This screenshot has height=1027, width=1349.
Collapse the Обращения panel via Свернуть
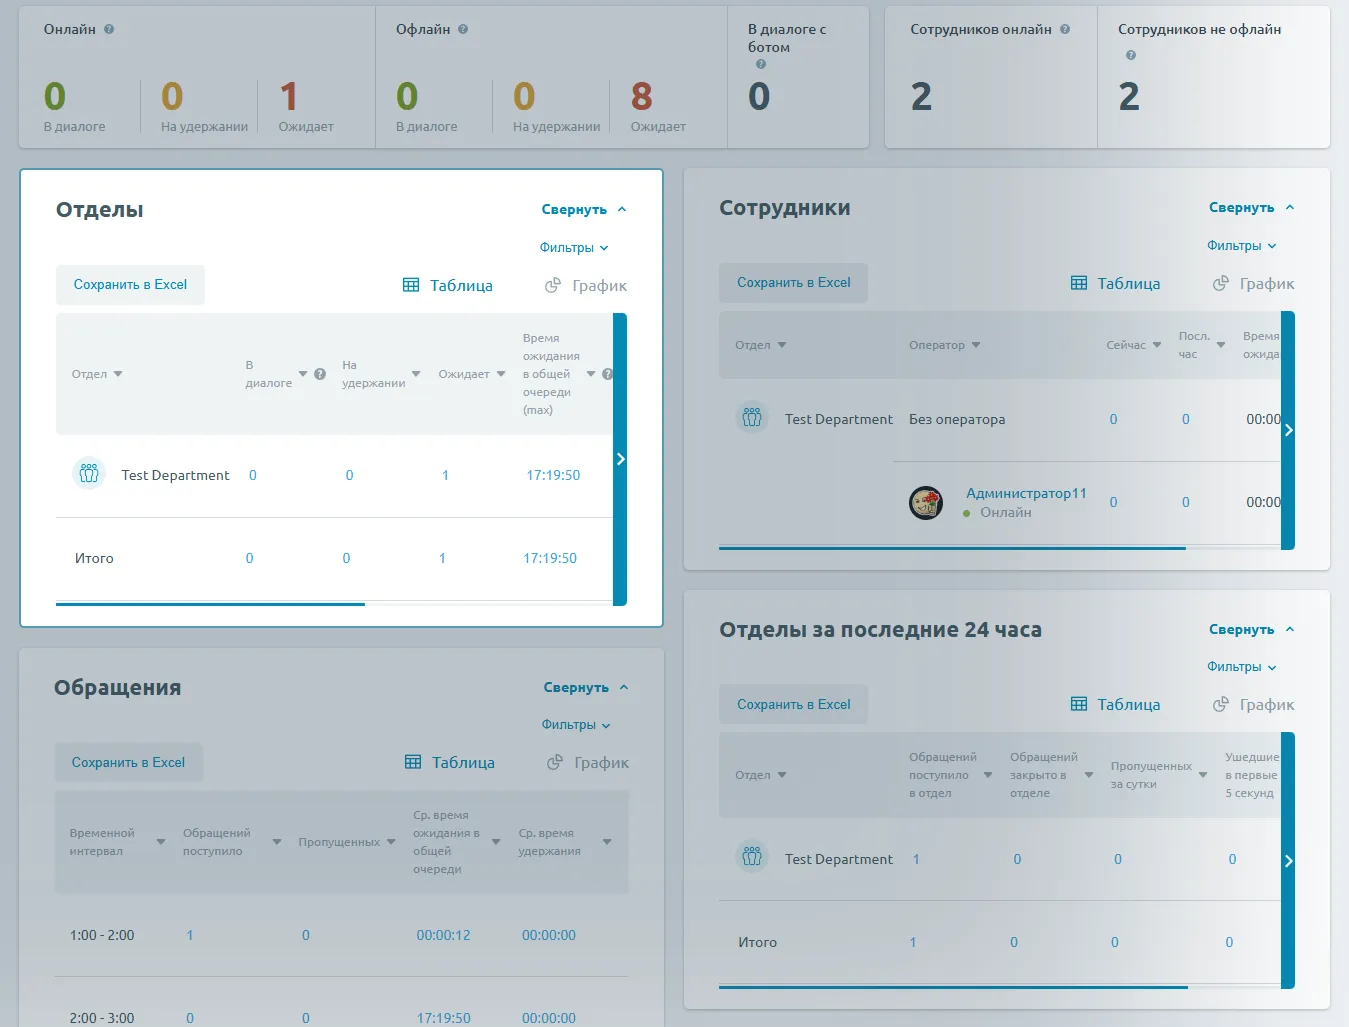585,688
